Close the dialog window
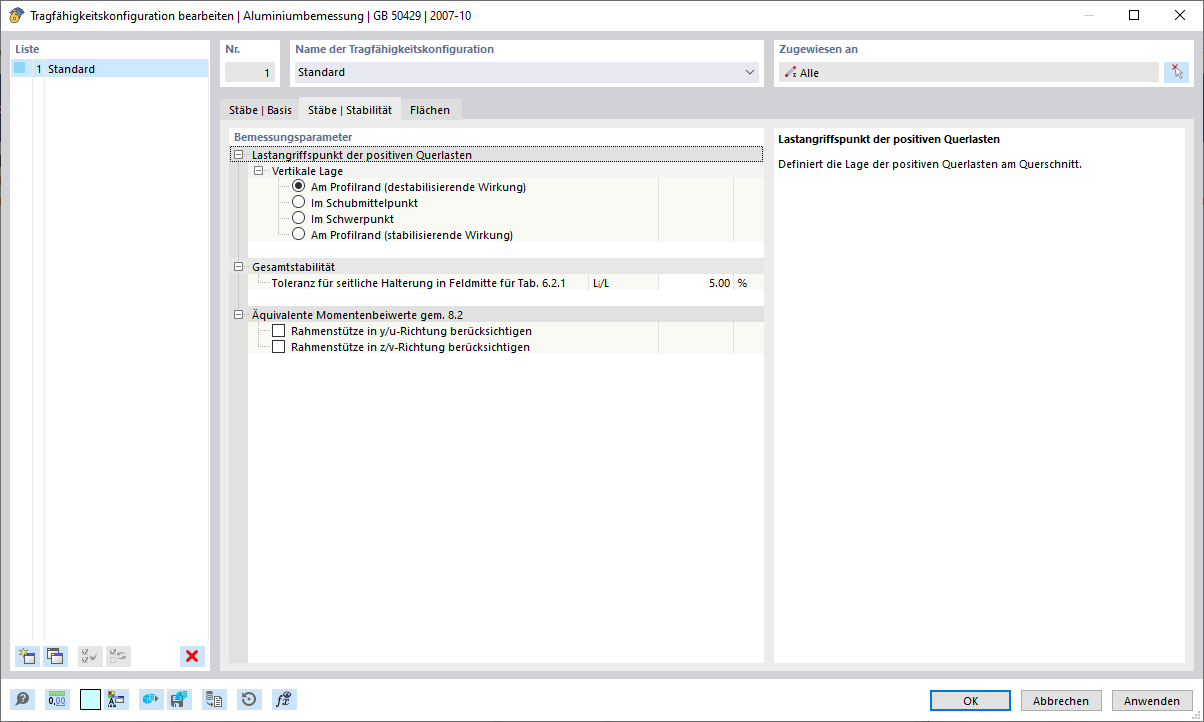This screenshot has width=1204, height=722. click(1180, 15)
